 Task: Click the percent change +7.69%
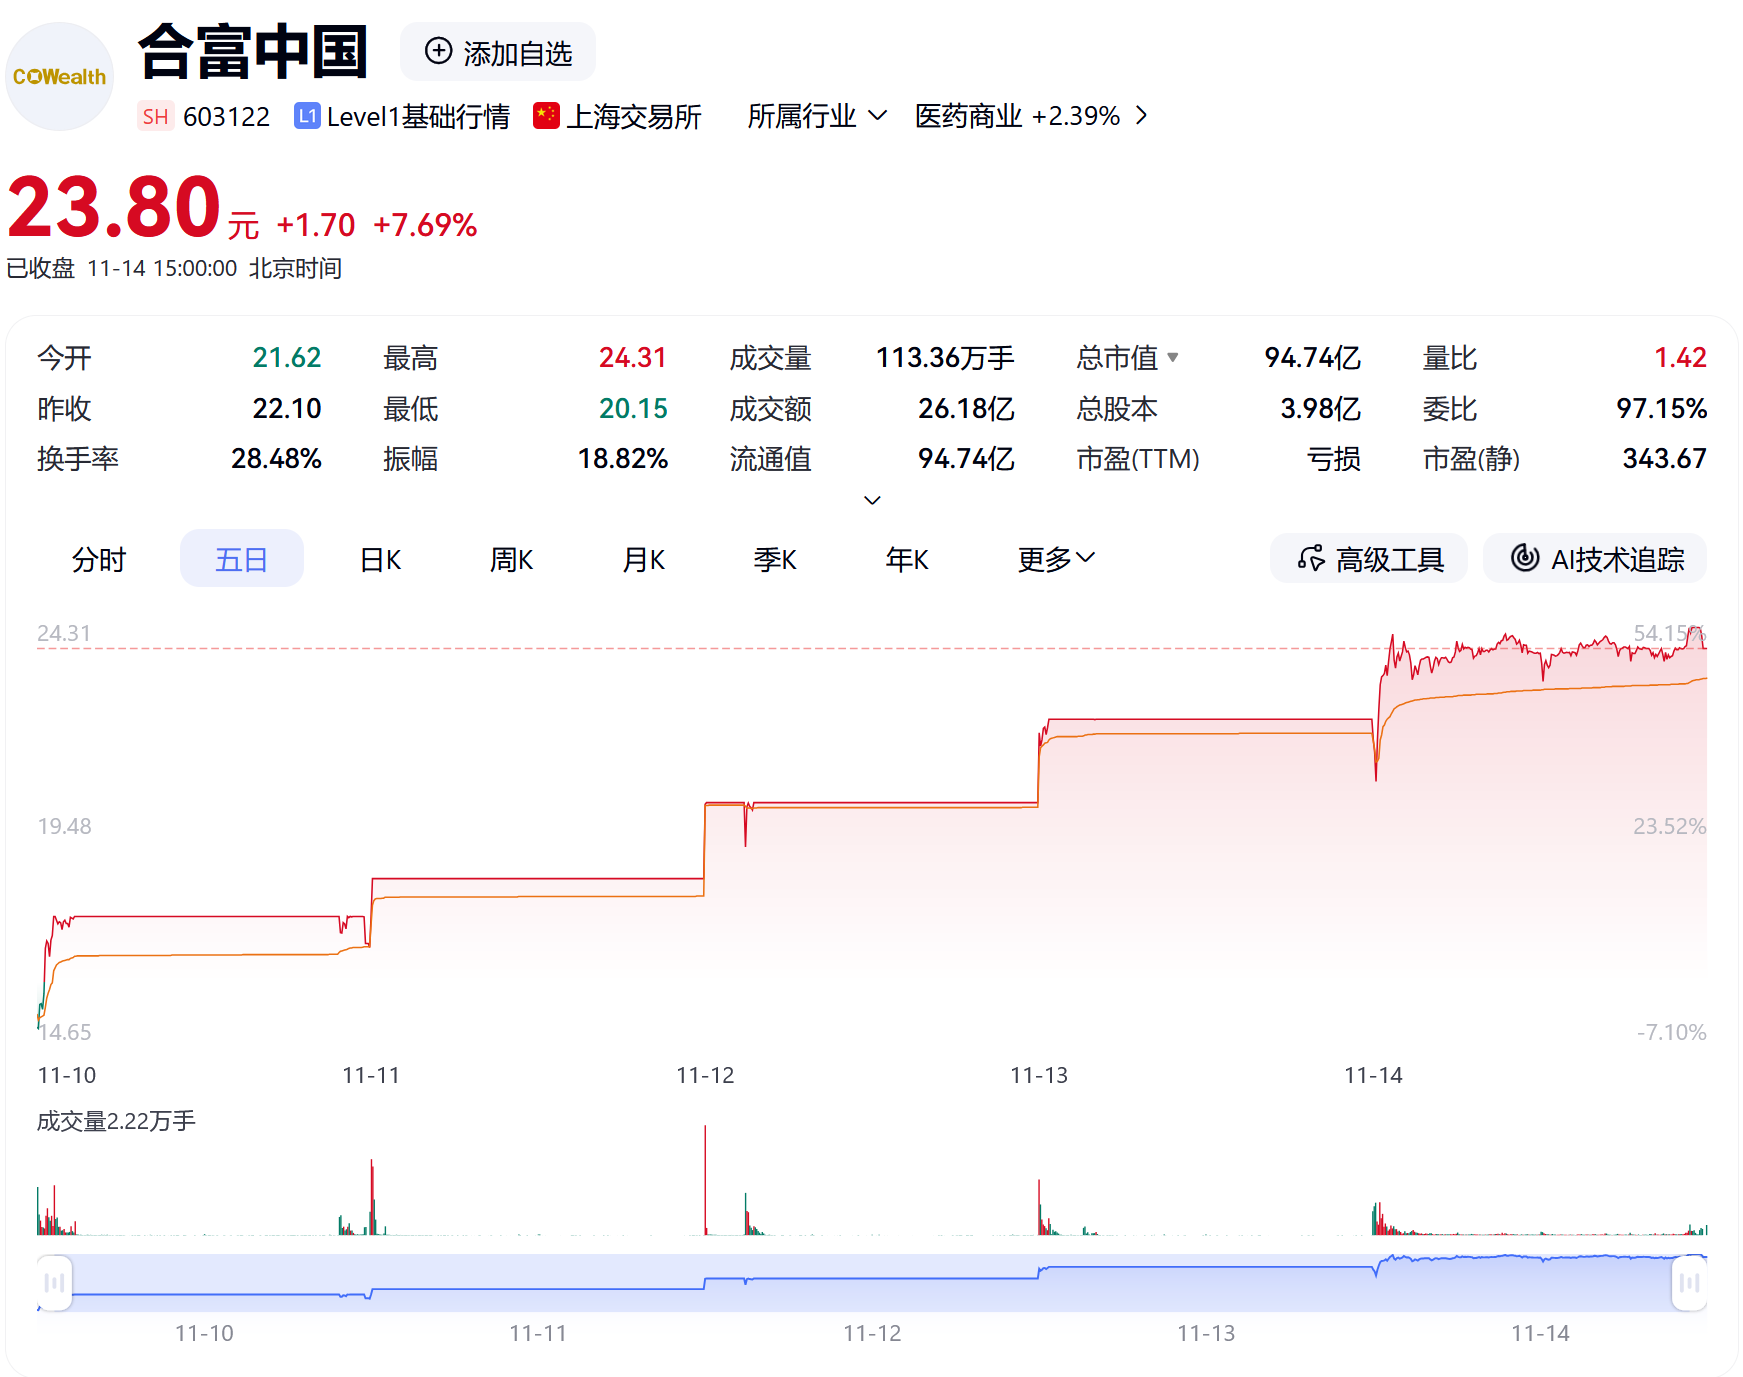coord(425,225)
